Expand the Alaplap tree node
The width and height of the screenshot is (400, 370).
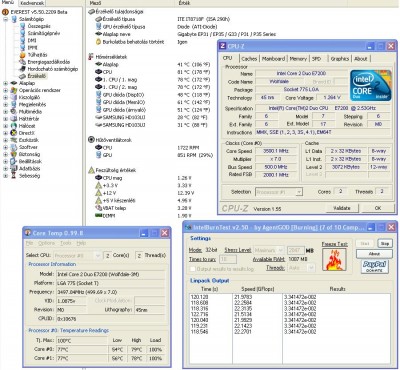pos(5,83)
